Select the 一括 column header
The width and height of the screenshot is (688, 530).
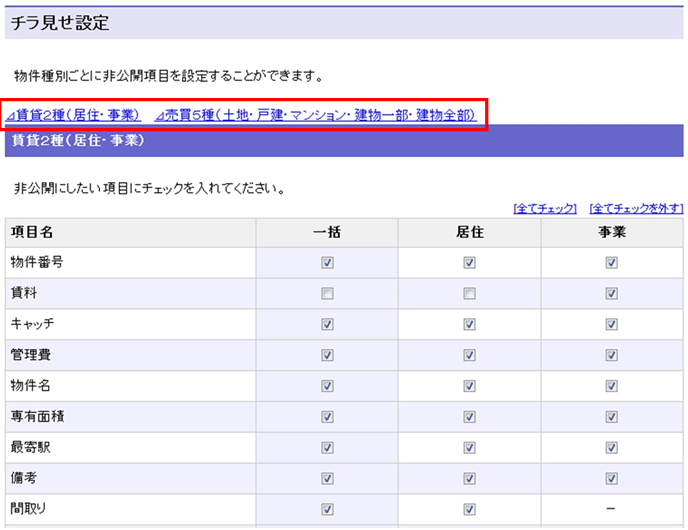pos(327,232)
